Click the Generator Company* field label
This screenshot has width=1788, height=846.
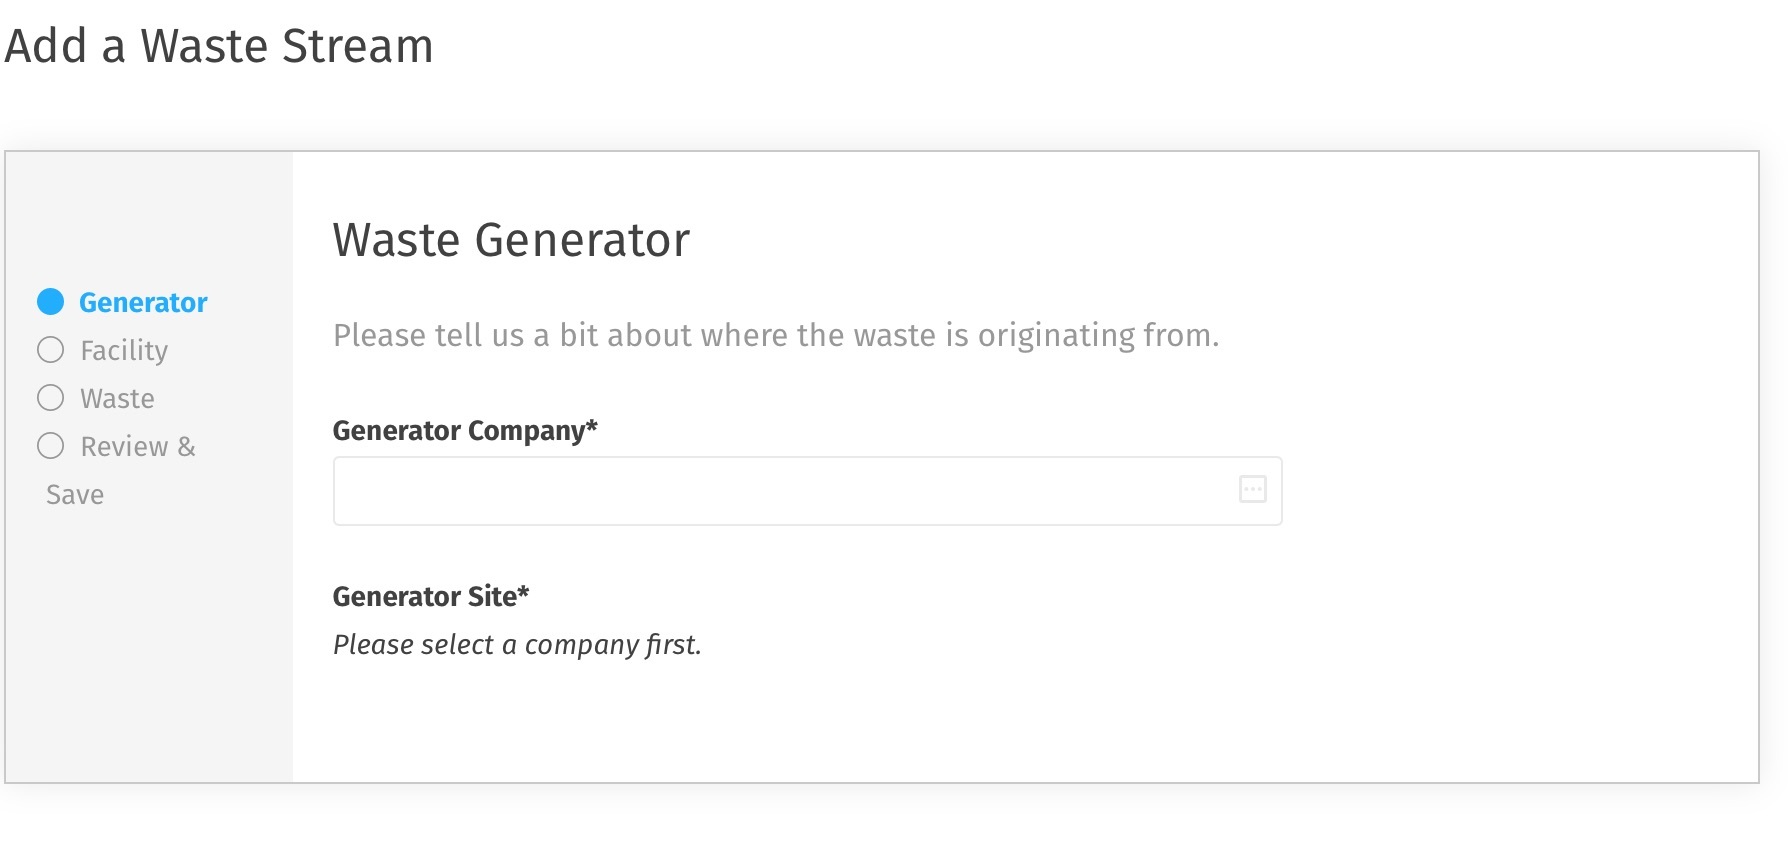[x=465, y=431]
